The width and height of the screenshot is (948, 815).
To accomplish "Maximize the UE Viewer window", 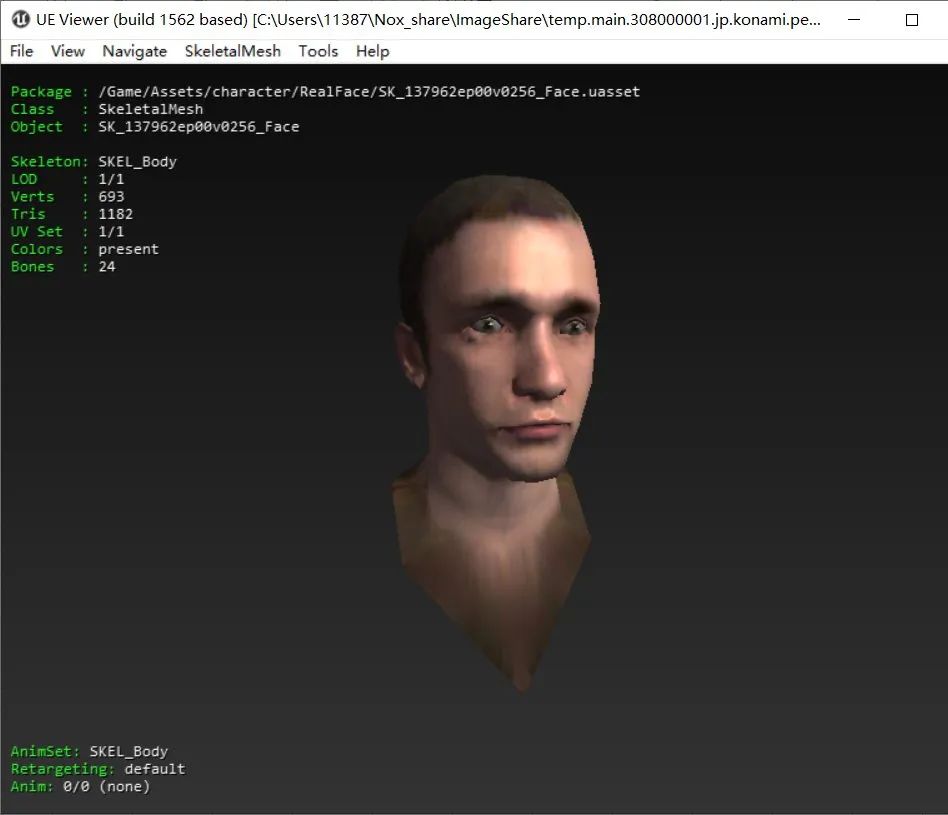I will 912,20.
